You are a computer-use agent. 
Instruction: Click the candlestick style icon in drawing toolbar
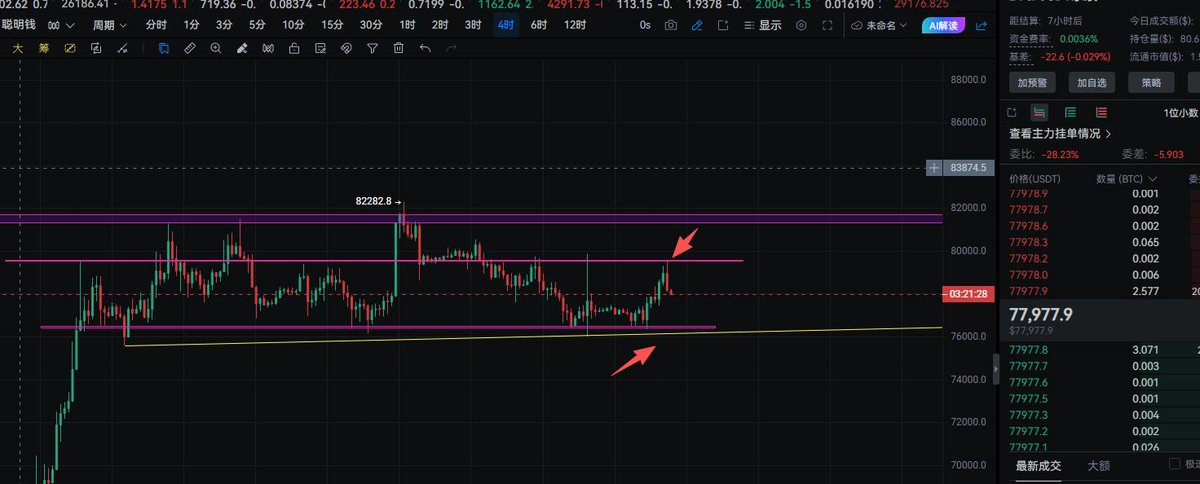[268, 47]
